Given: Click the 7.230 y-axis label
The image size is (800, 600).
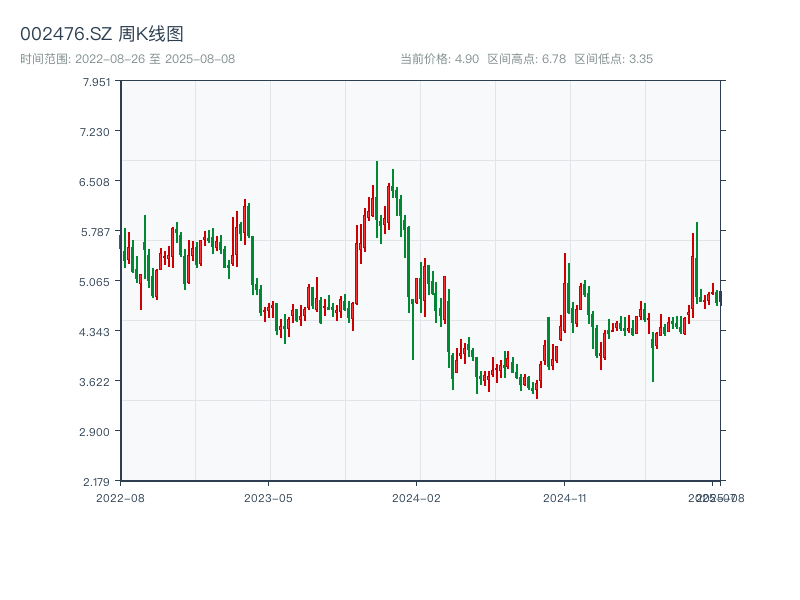Looking at the screenshot, I should point(97,131).
